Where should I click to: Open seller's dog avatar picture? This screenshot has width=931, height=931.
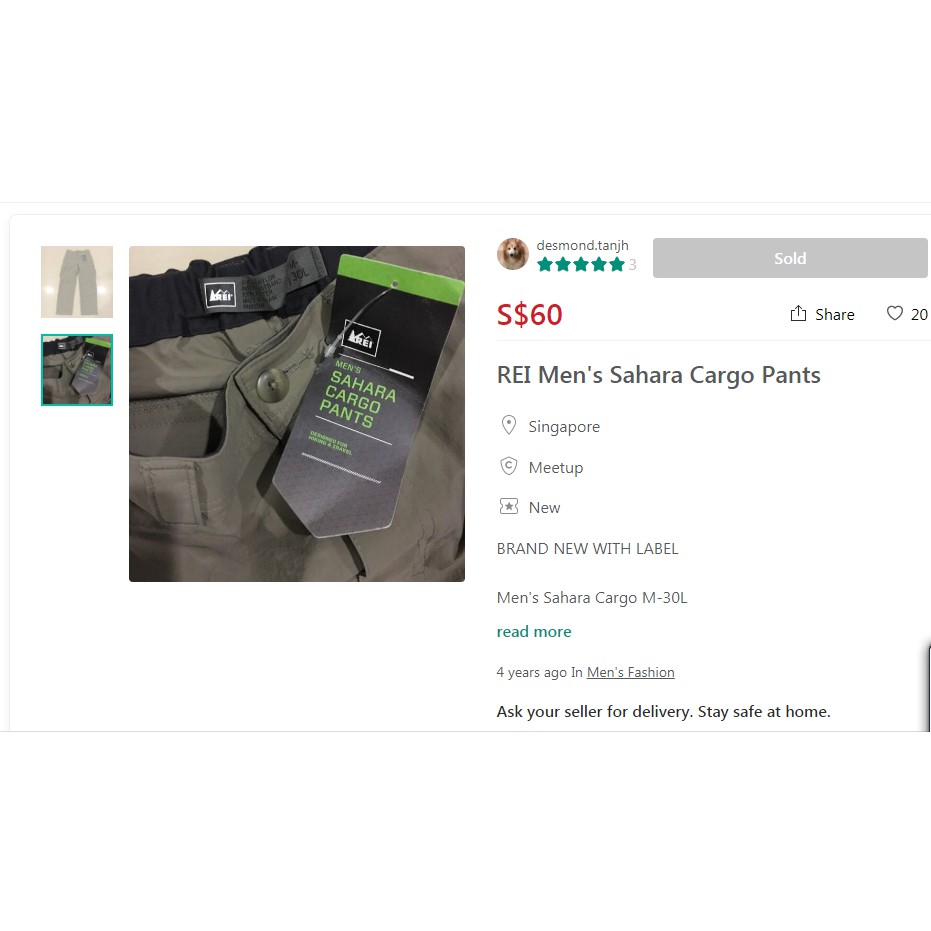[513, 254]
